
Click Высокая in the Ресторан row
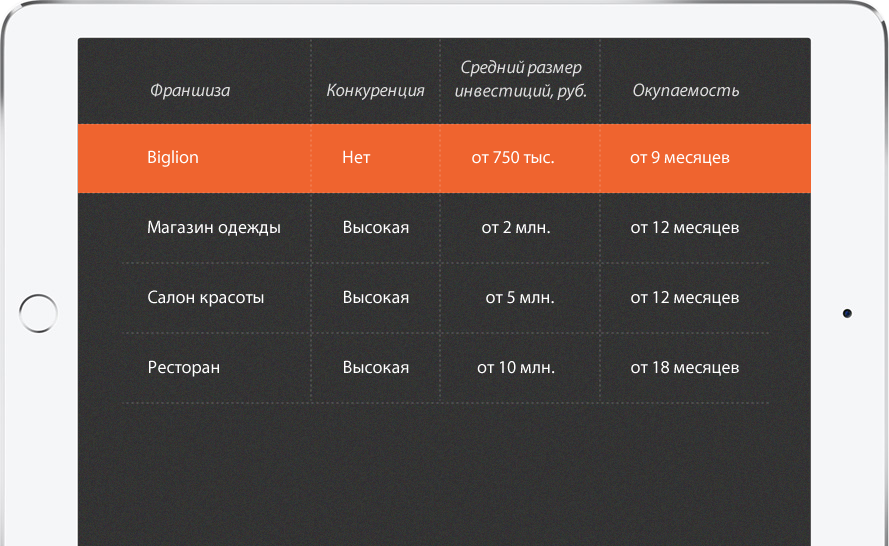tap(375, 367)
